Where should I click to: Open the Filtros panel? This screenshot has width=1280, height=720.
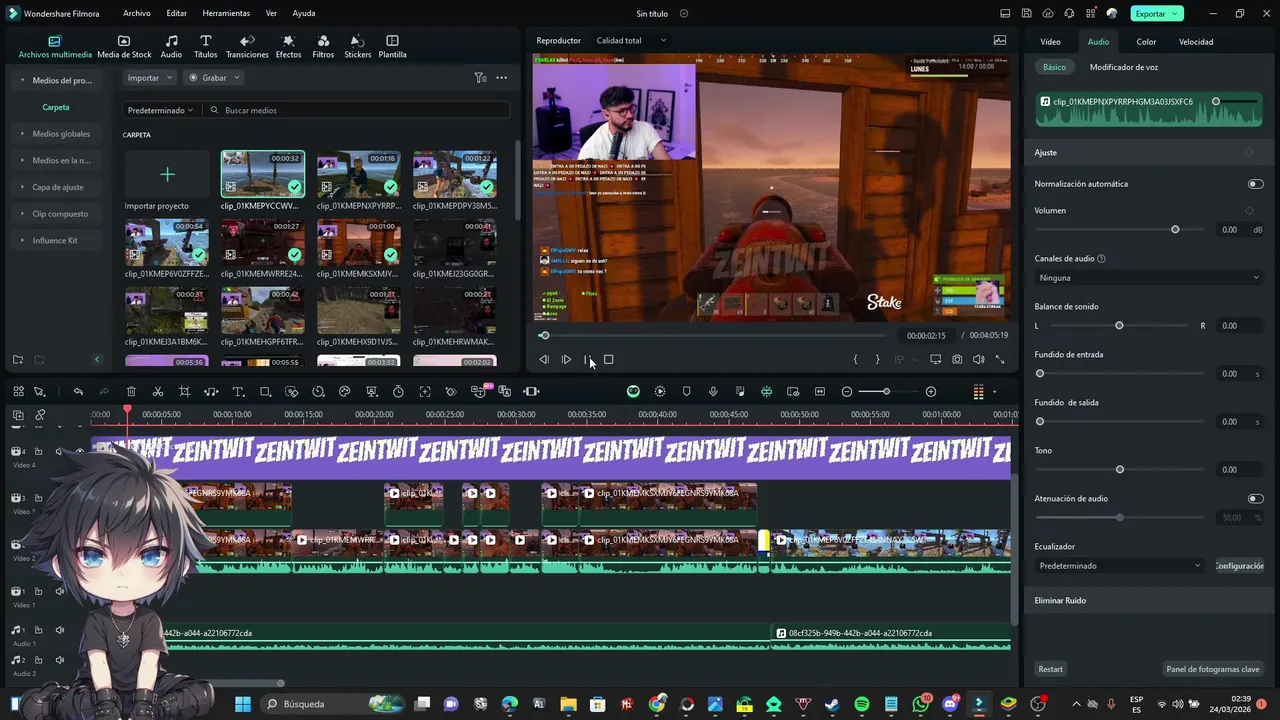(x=323, y=47)
